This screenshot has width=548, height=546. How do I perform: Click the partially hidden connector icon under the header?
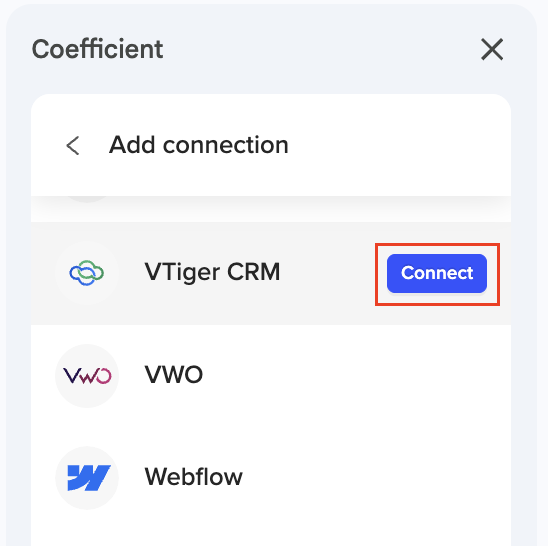click(x=87, y=199)
